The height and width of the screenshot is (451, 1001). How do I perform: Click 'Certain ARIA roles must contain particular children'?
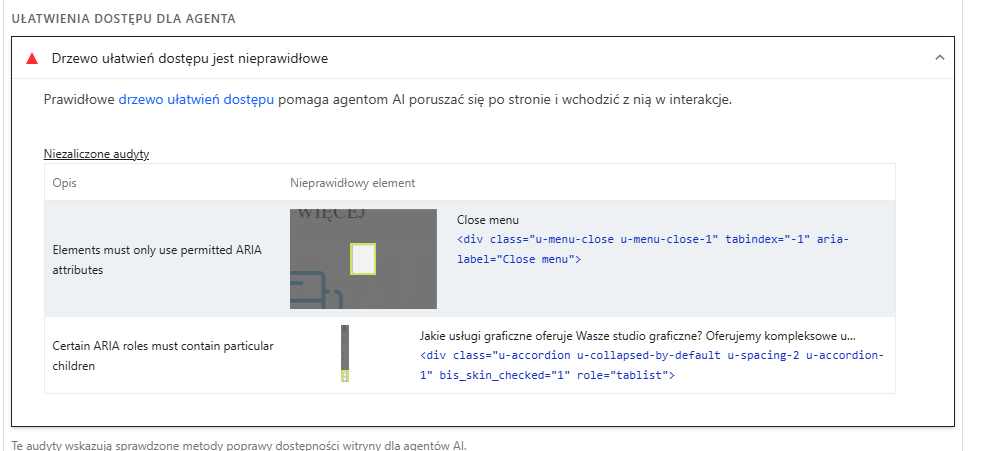point(163,356)
